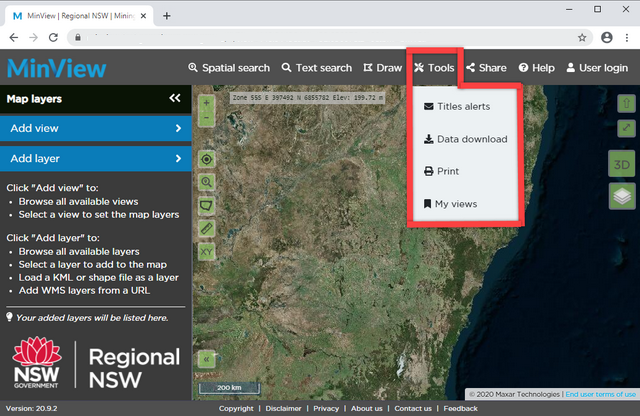Click the NSW Government logo

pos(36,362)
